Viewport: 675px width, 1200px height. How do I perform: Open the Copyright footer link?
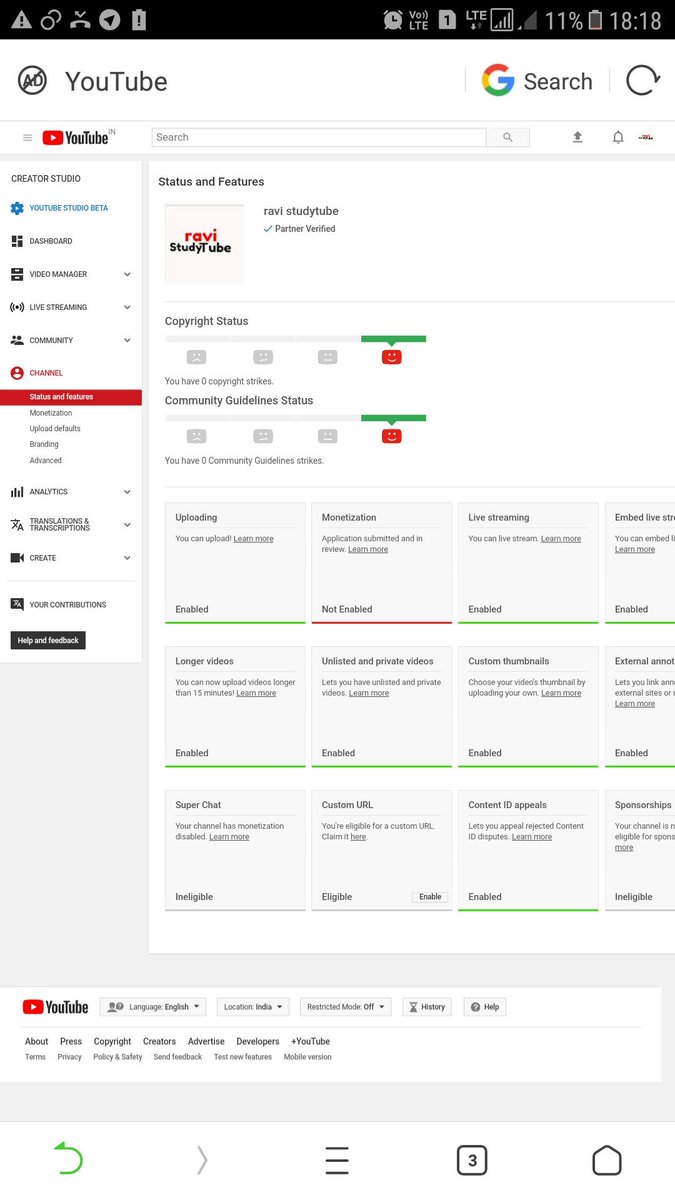pos(113,1041)
